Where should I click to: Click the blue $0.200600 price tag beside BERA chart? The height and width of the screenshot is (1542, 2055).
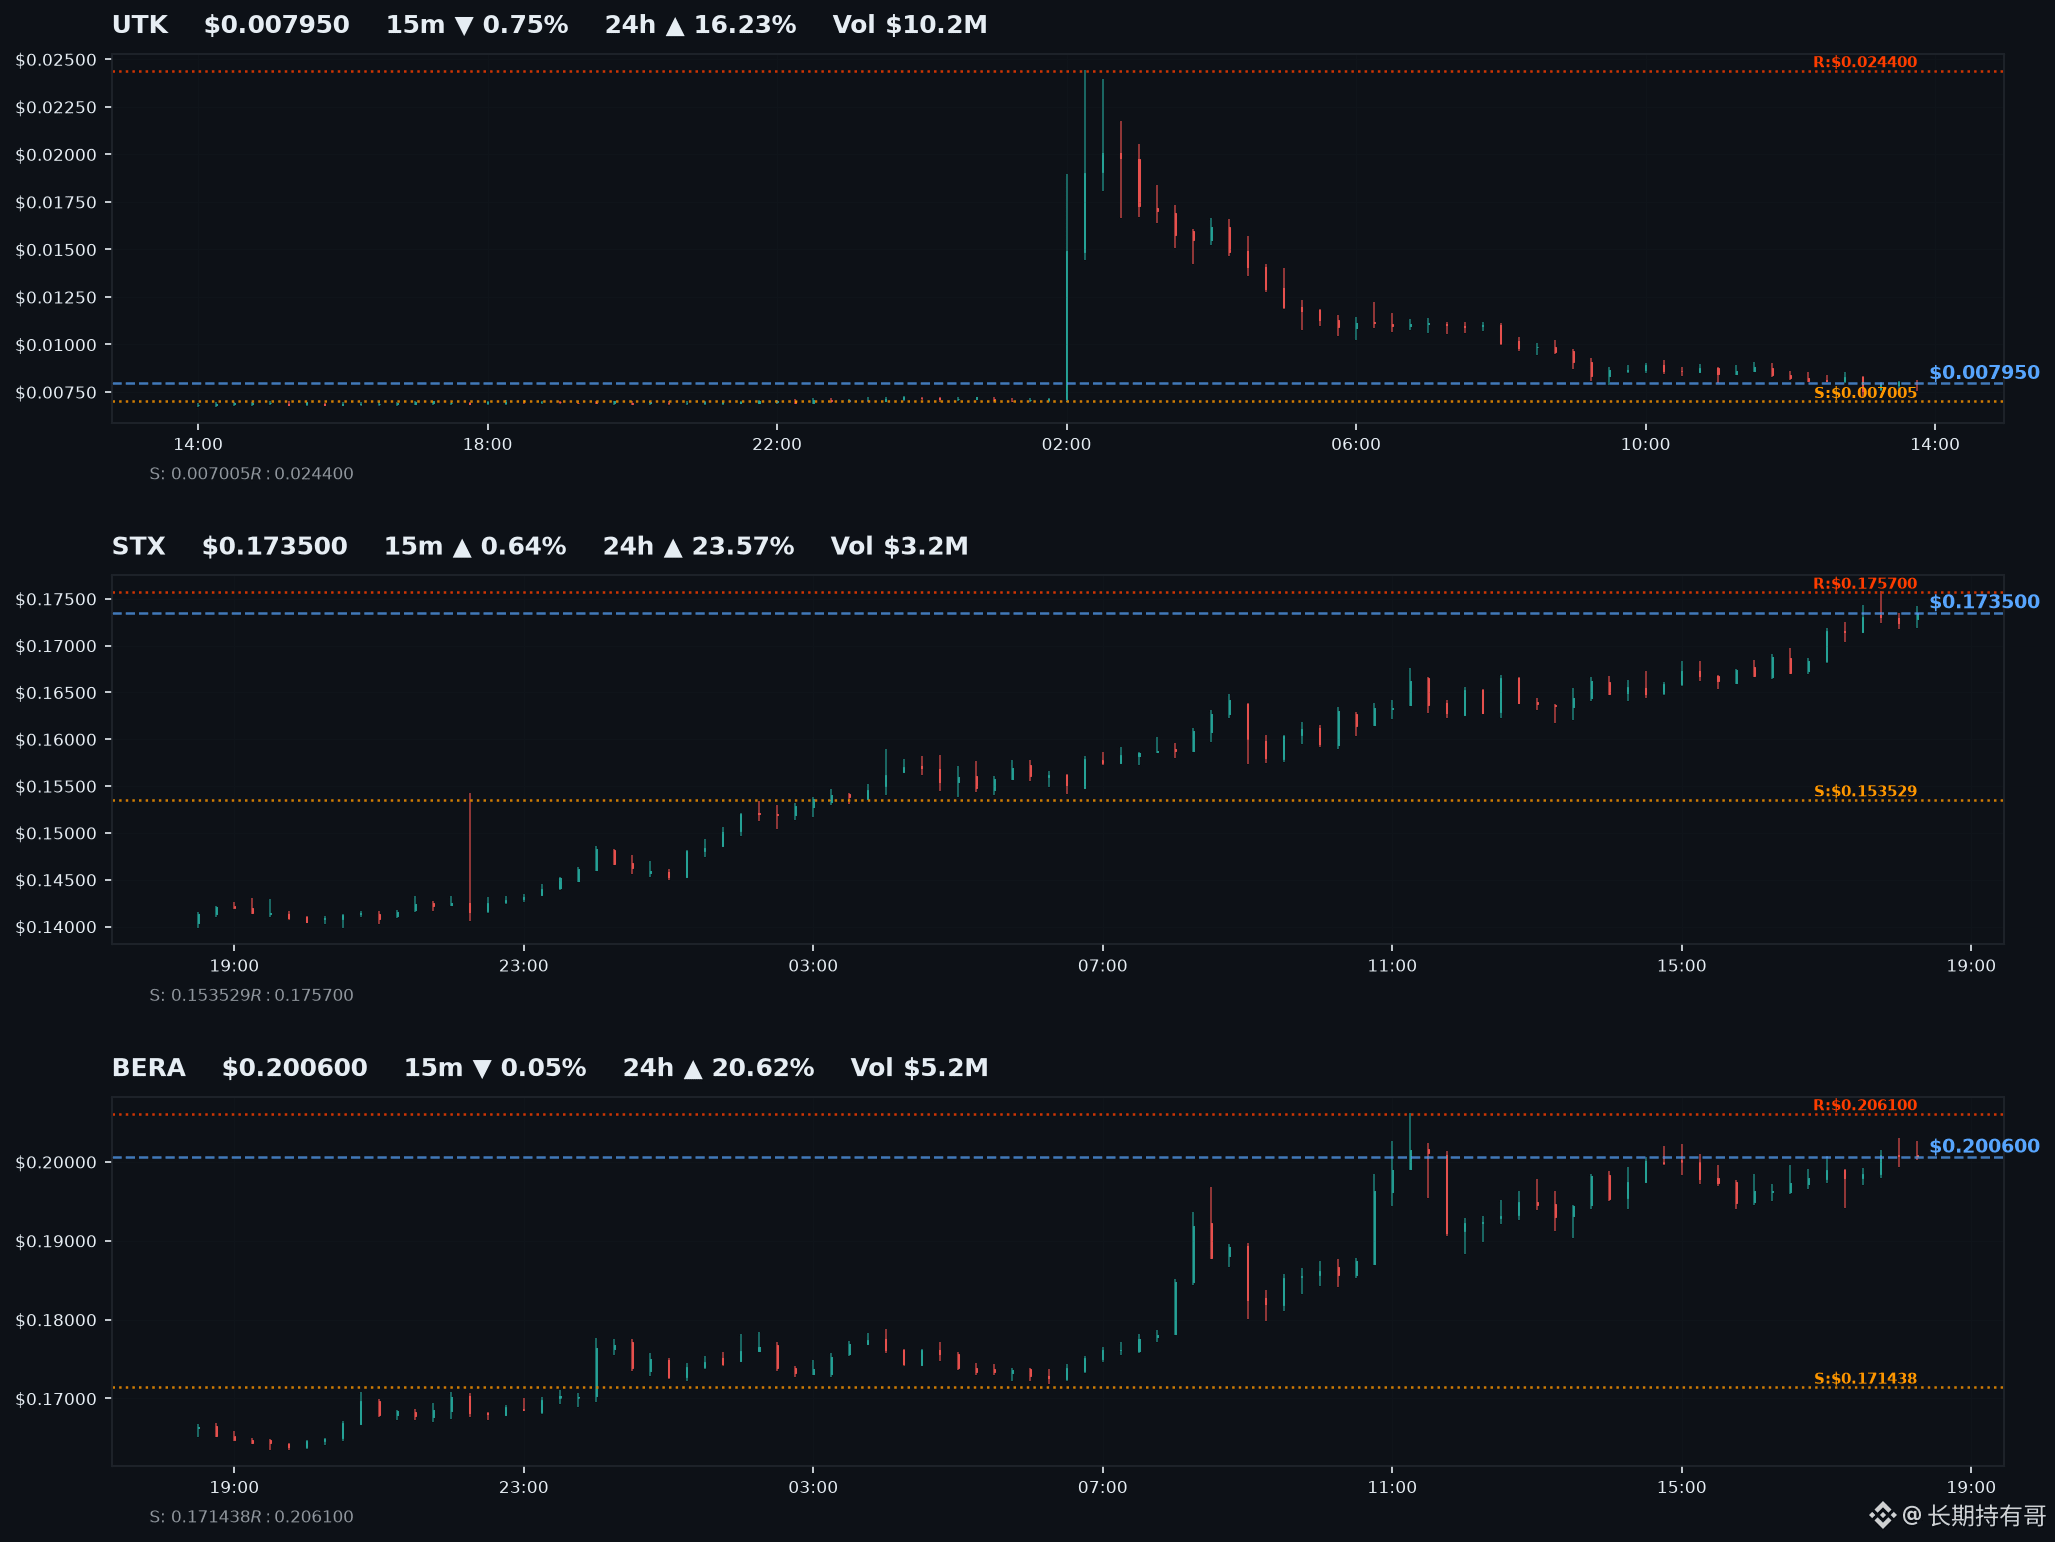[x=1984, y=1147]
